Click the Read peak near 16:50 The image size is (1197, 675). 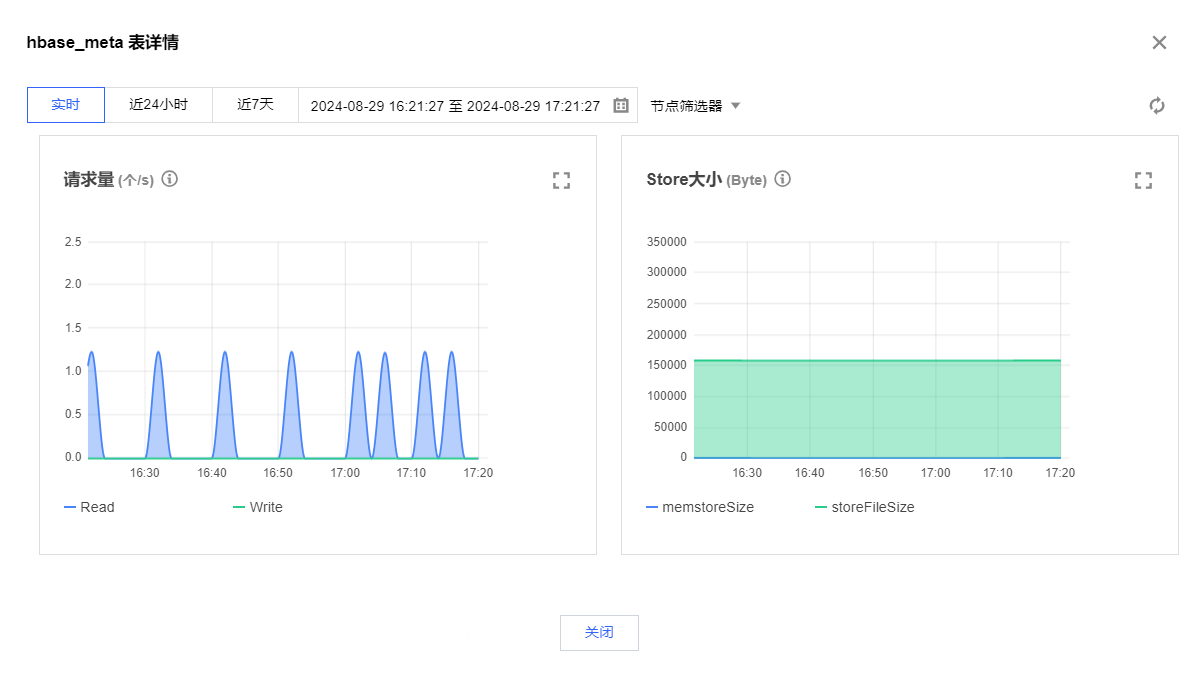(x=291, y=353)
